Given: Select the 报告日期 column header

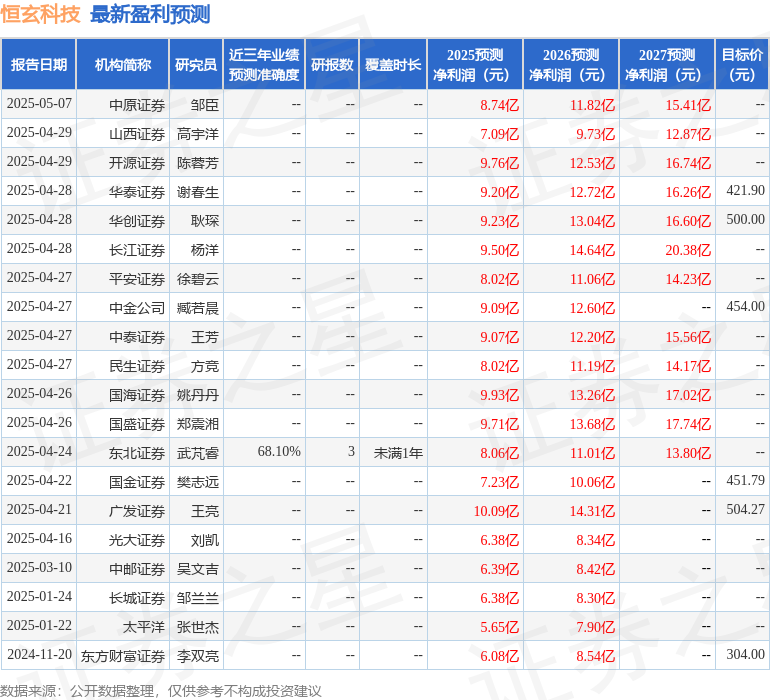Looking at the screenshot, I should [39, 64].
